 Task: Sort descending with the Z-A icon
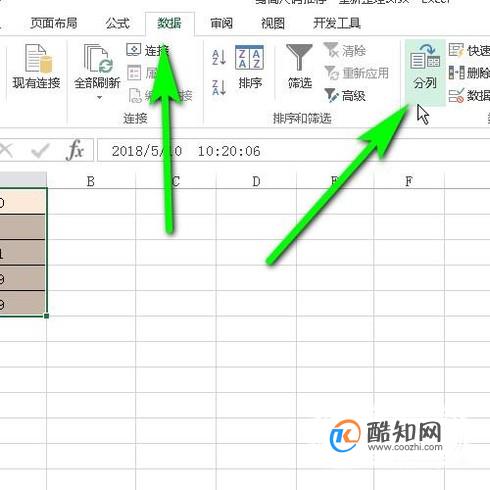(x=219, y=87)
